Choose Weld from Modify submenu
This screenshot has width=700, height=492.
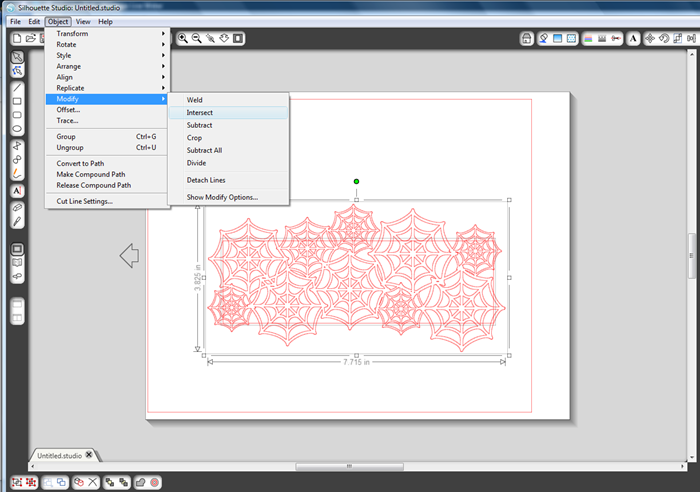tap(228, 100)
